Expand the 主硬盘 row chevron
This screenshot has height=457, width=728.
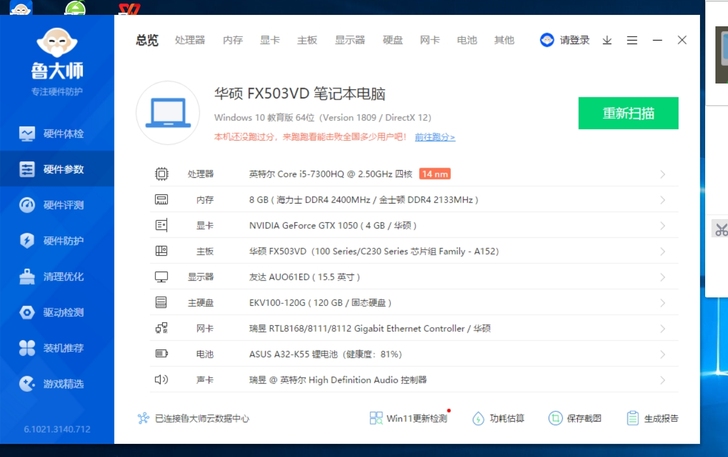(663, 303)
